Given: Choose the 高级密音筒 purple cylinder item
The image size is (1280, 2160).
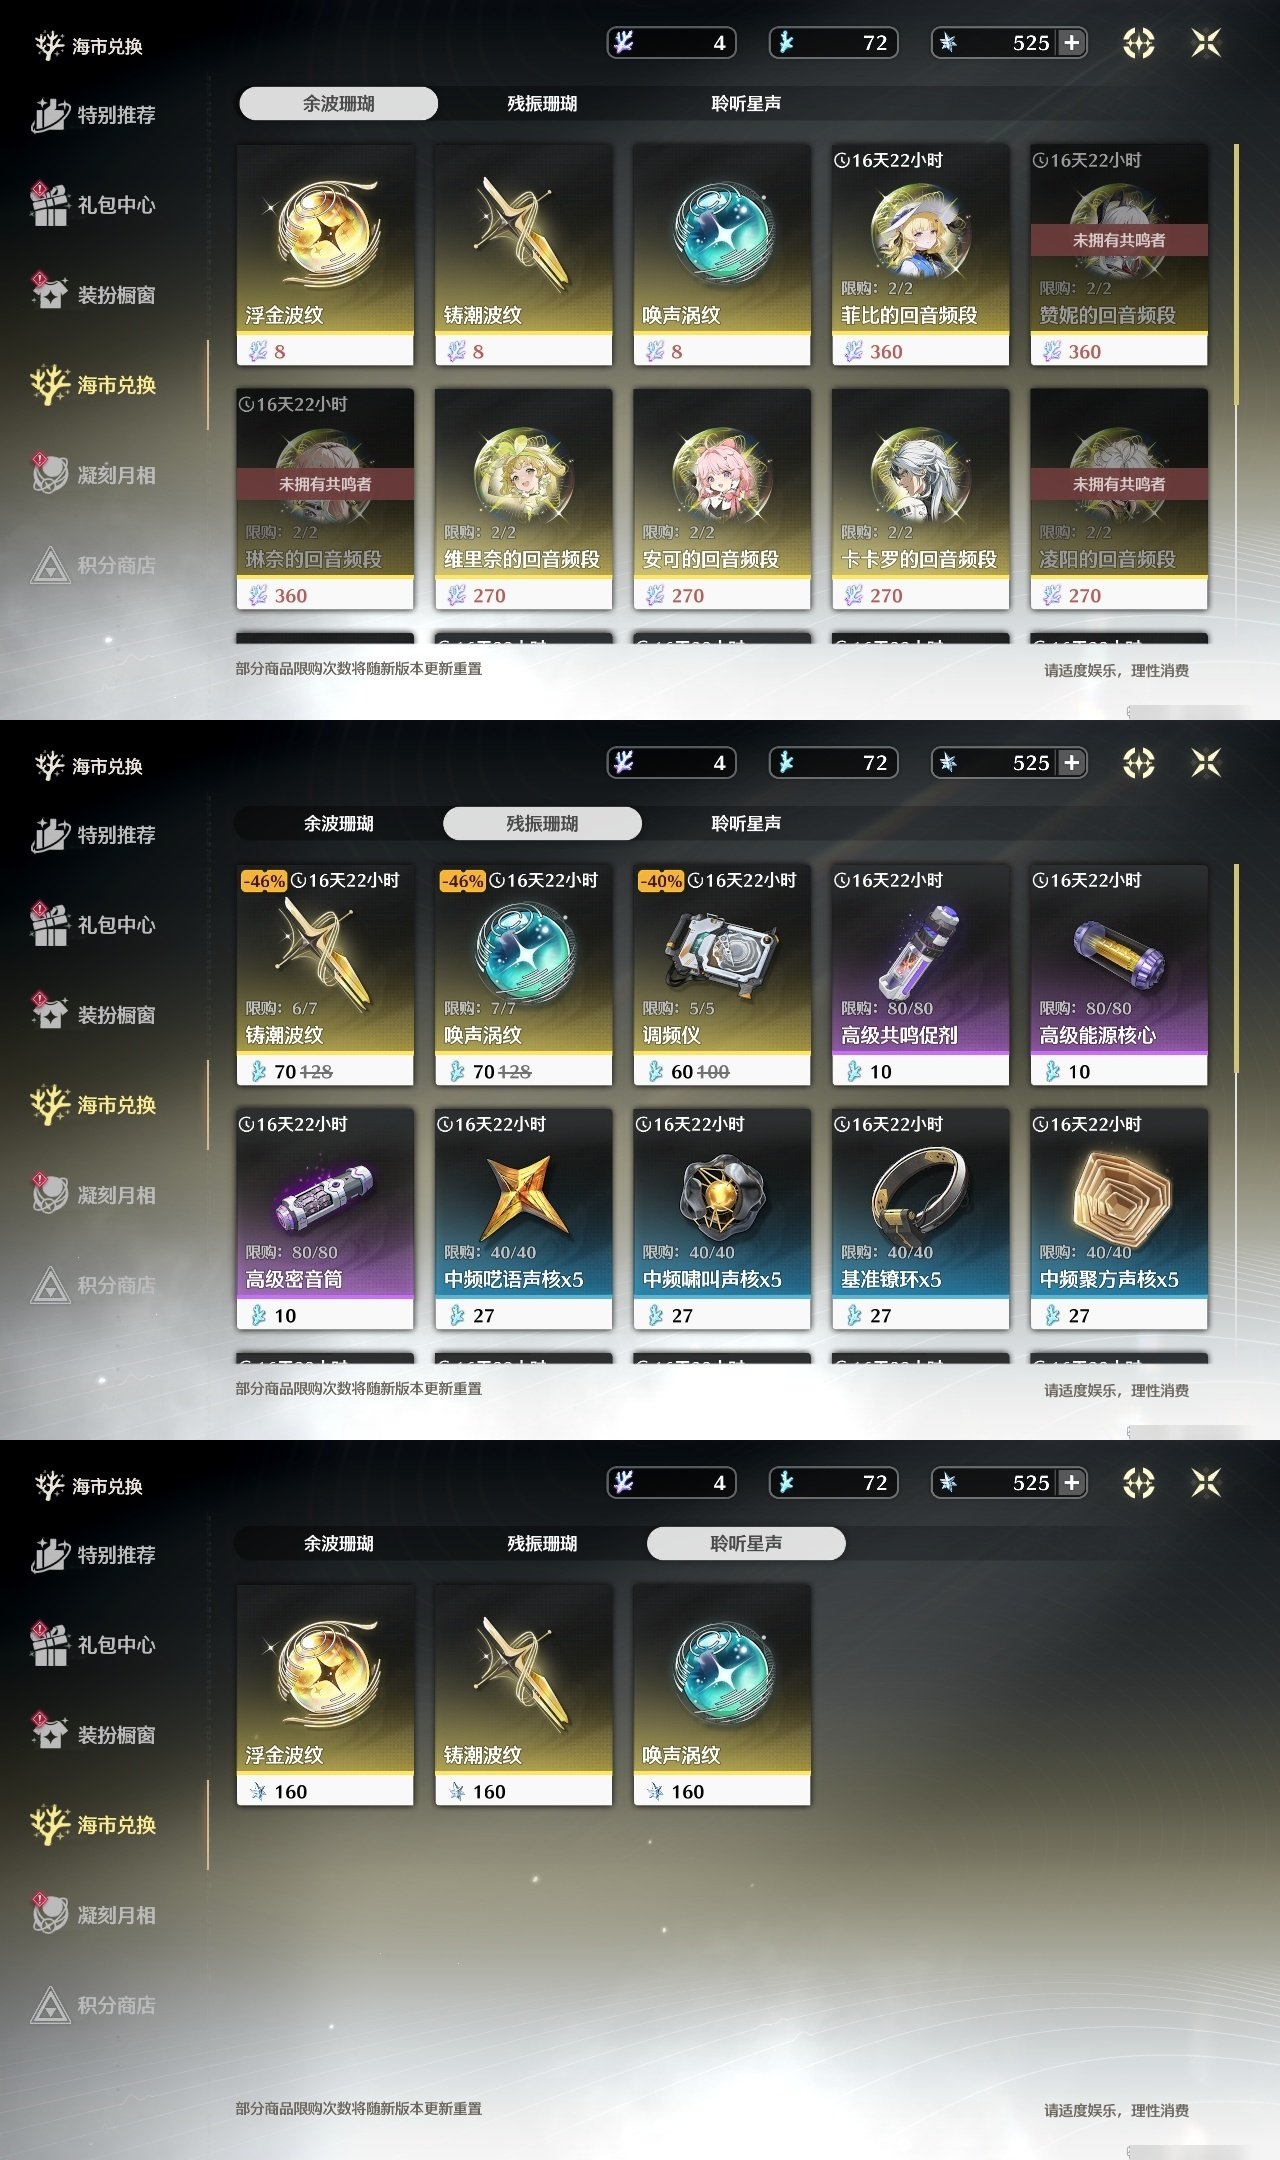Looking at the screenshot, I should [325, 1219].
